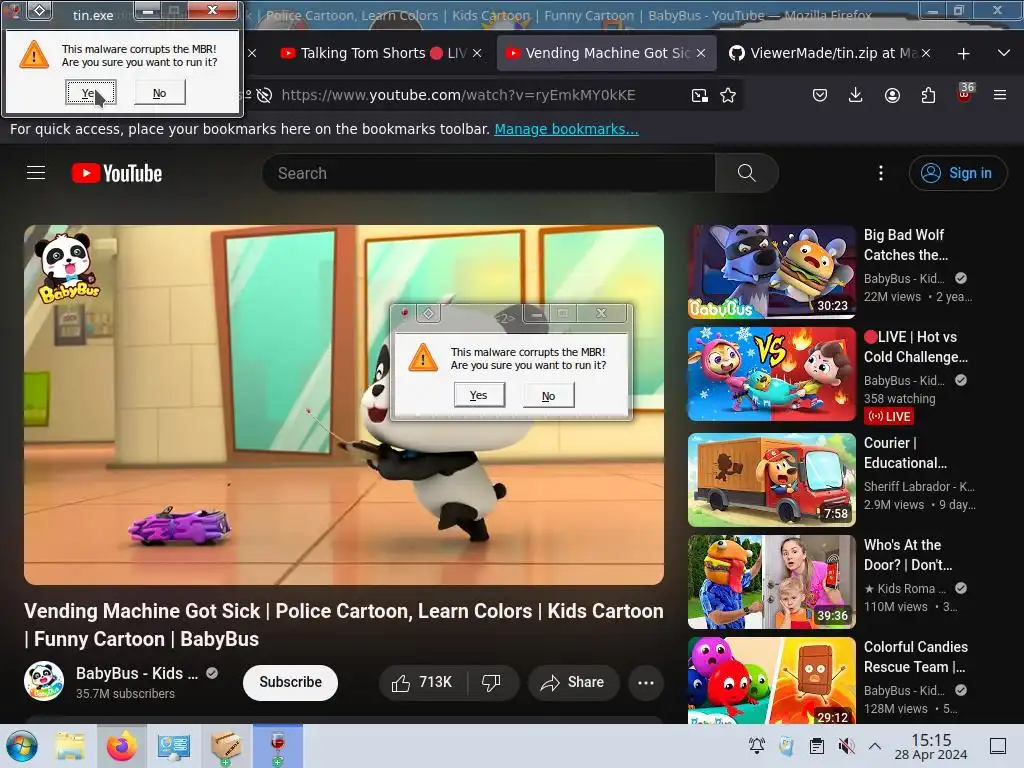Open the Courier Educational video thumbnail
This screenshot has width=1024, height=768.
click(x=772, y=480)
